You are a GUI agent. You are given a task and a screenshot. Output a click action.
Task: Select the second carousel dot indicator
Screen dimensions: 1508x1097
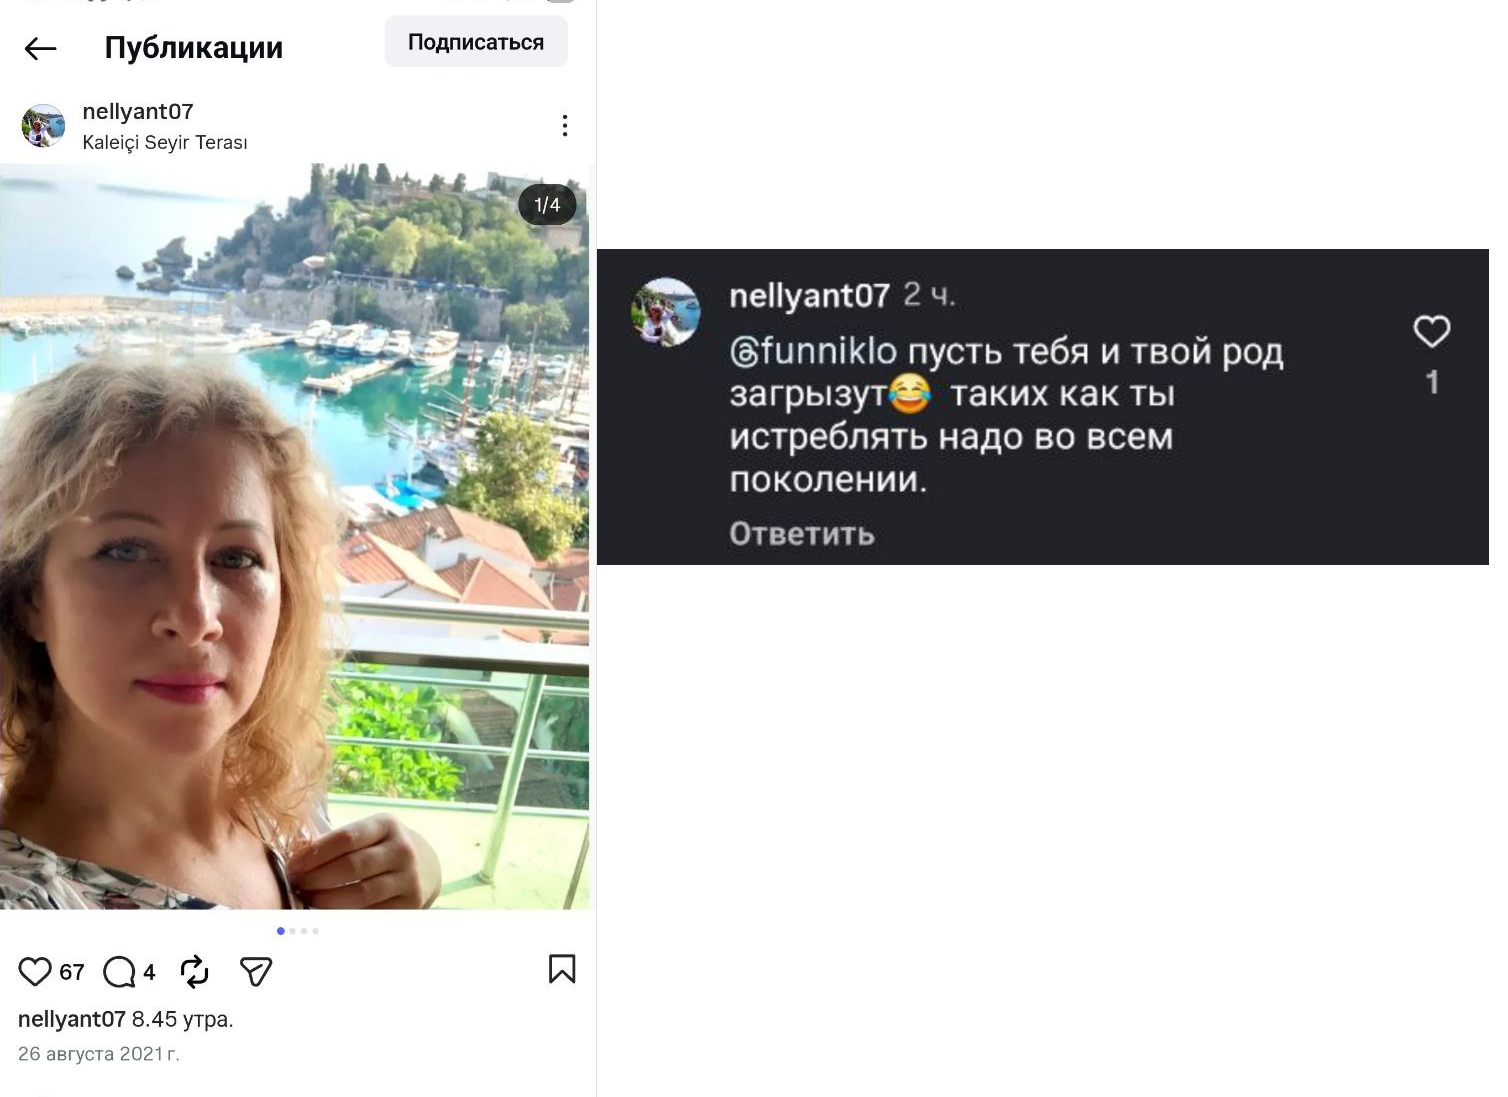pyautogui.click(x=292, y=931)
